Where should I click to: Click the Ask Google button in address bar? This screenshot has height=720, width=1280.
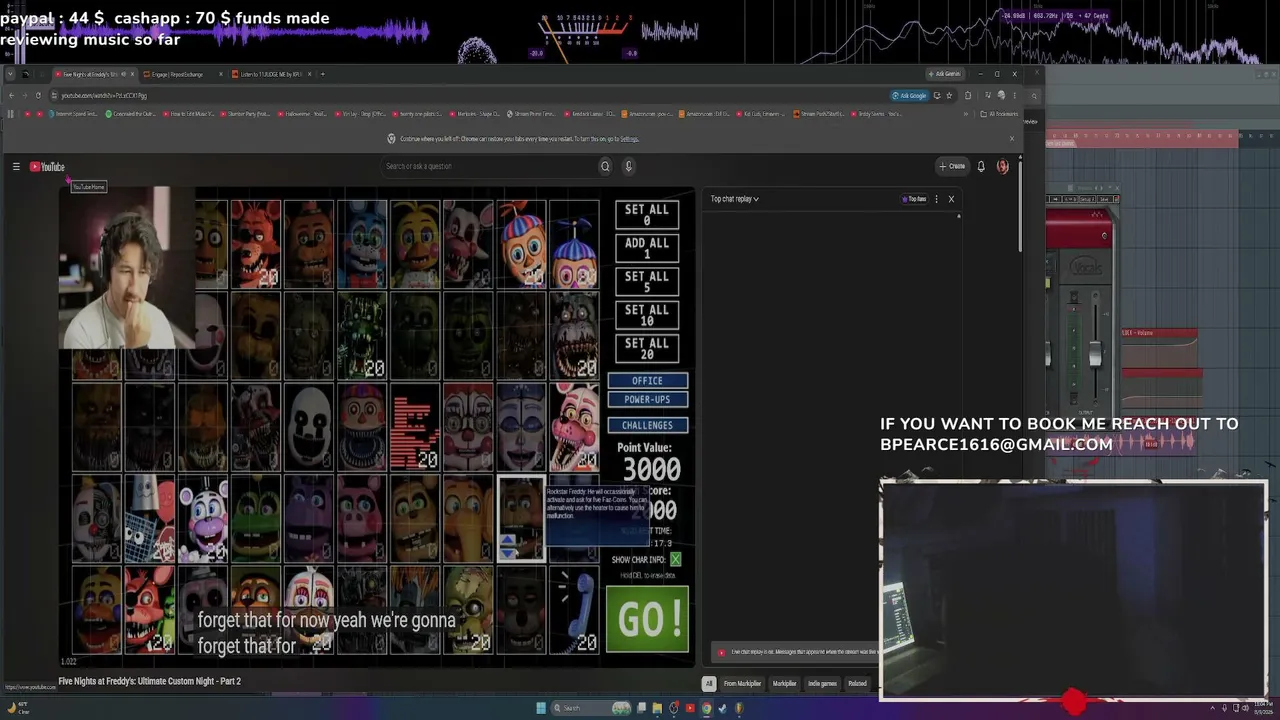click(909, 96)
